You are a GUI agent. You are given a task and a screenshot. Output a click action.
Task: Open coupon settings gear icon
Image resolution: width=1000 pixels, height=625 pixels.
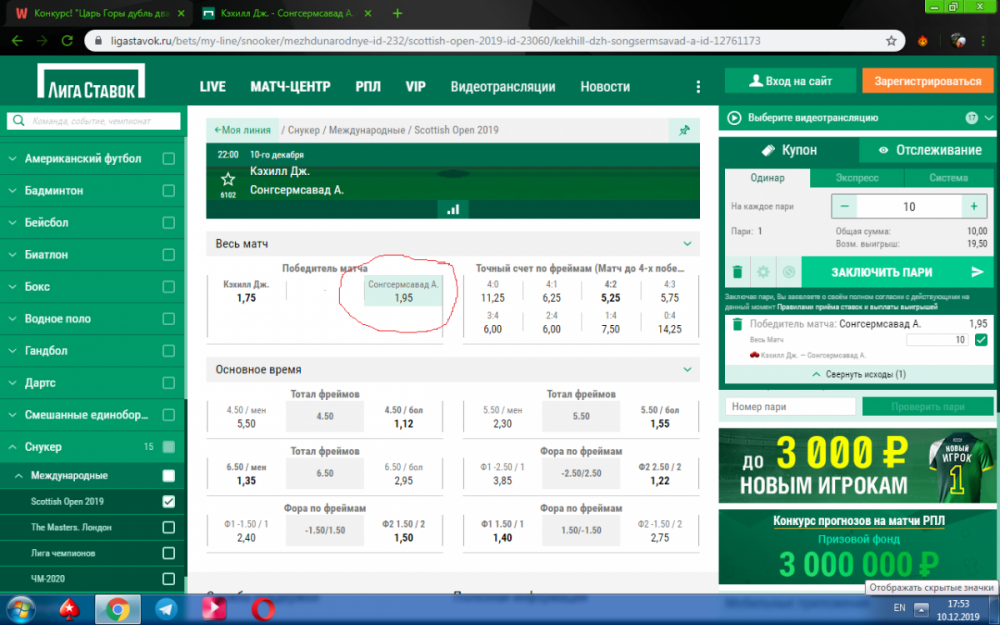point(763,272)
